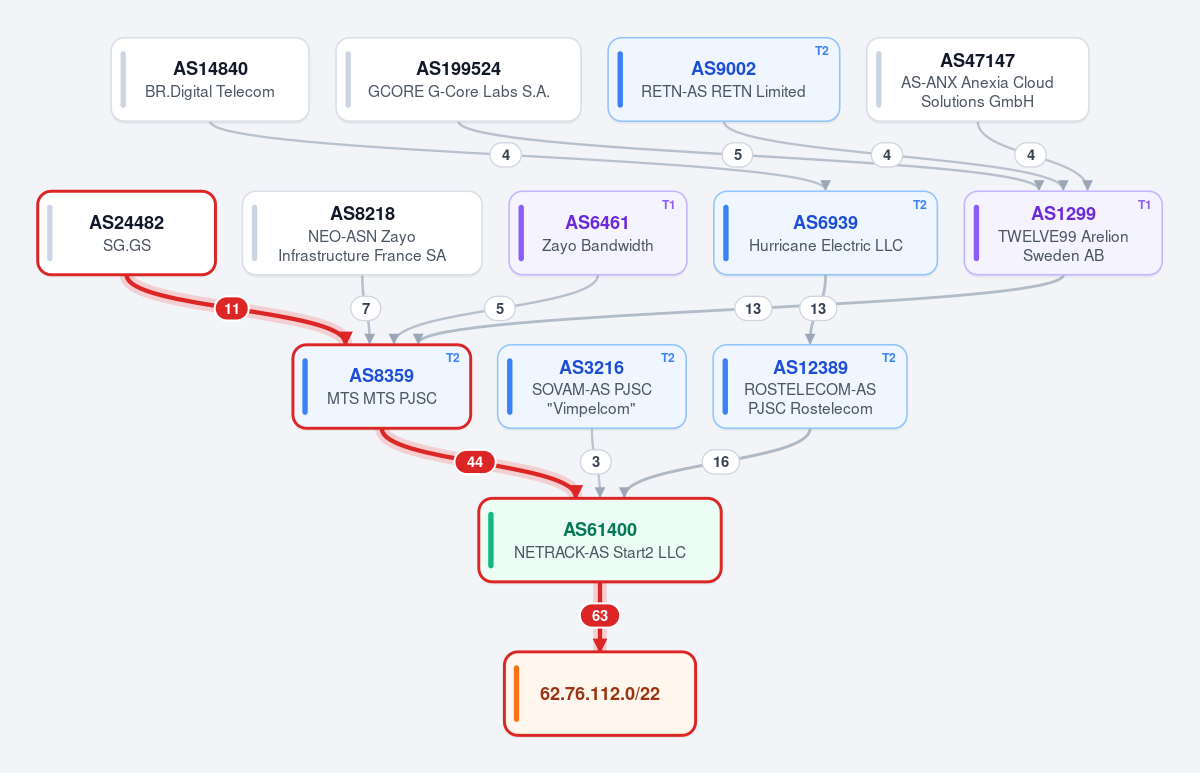Select the AS1299 TWELVE99 Arelion node
The height and width of the screenshot is (773, 1200).
tap(1063, 233)
